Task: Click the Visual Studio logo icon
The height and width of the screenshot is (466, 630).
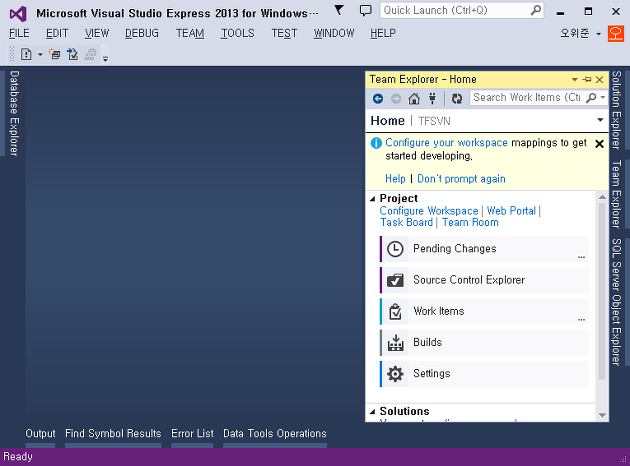Action: click(x=18, y=14)
